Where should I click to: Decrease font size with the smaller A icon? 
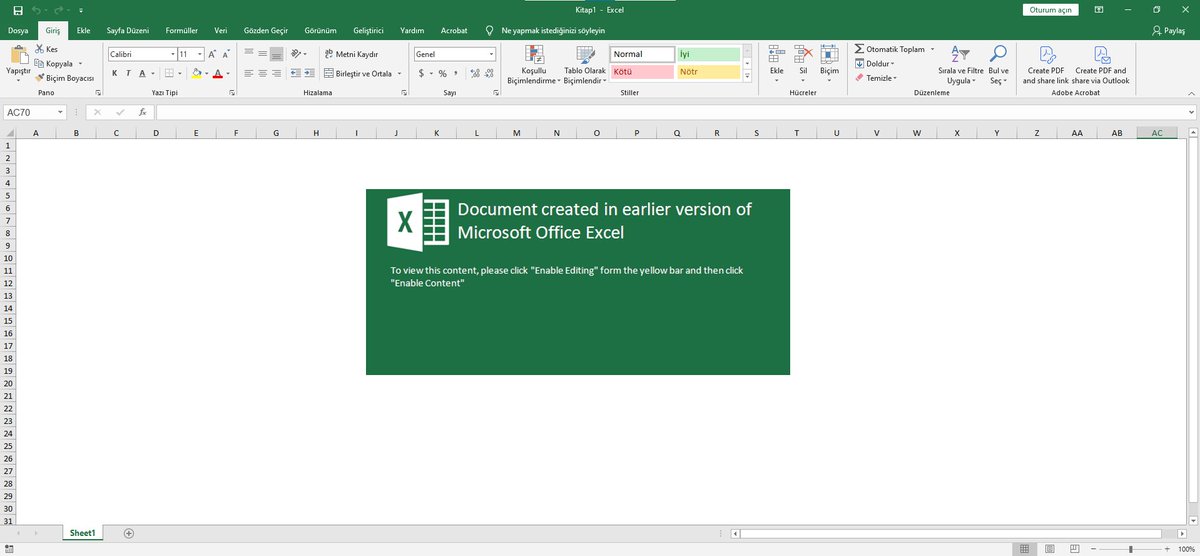pyautogui.click(x=227, y=54)
